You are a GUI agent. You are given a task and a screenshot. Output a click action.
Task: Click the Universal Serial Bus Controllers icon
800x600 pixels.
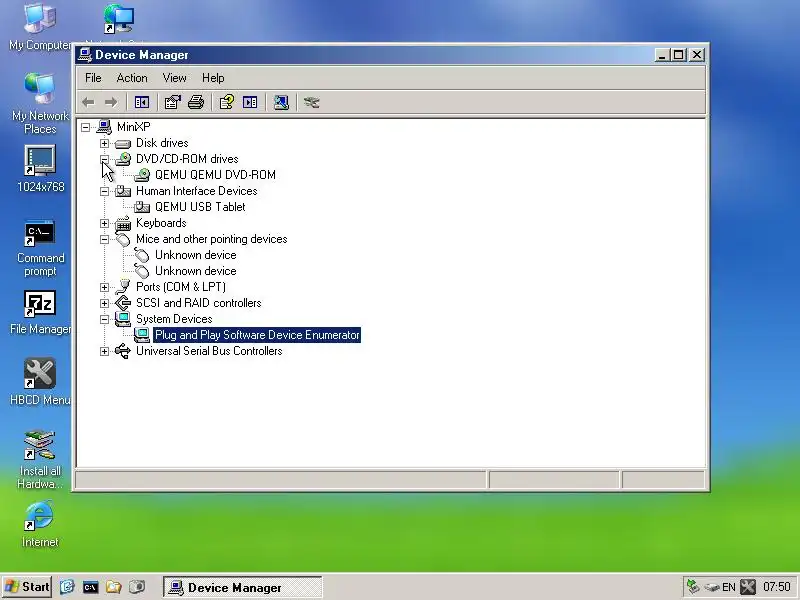(x=123, y=351)
